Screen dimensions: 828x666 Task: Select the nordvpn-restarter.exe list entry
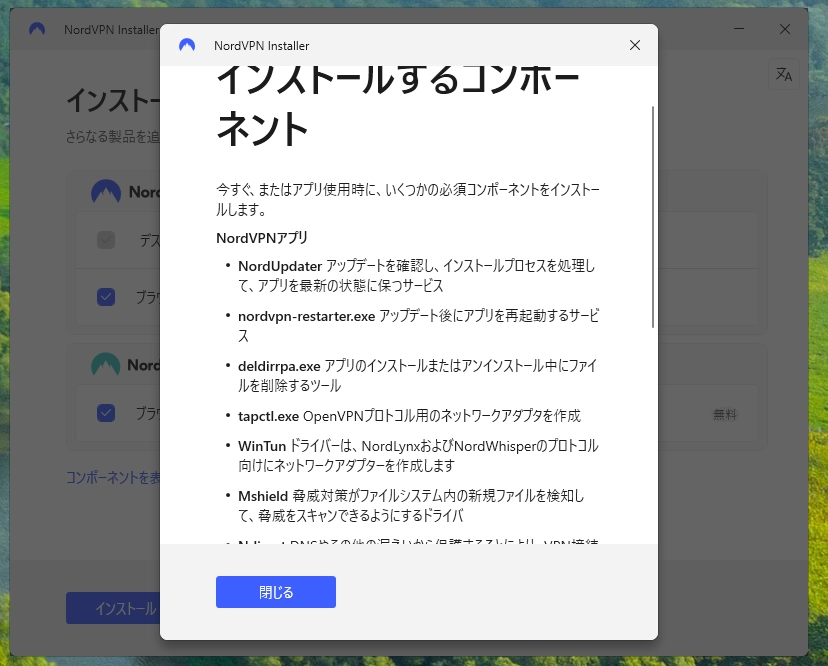418,325
